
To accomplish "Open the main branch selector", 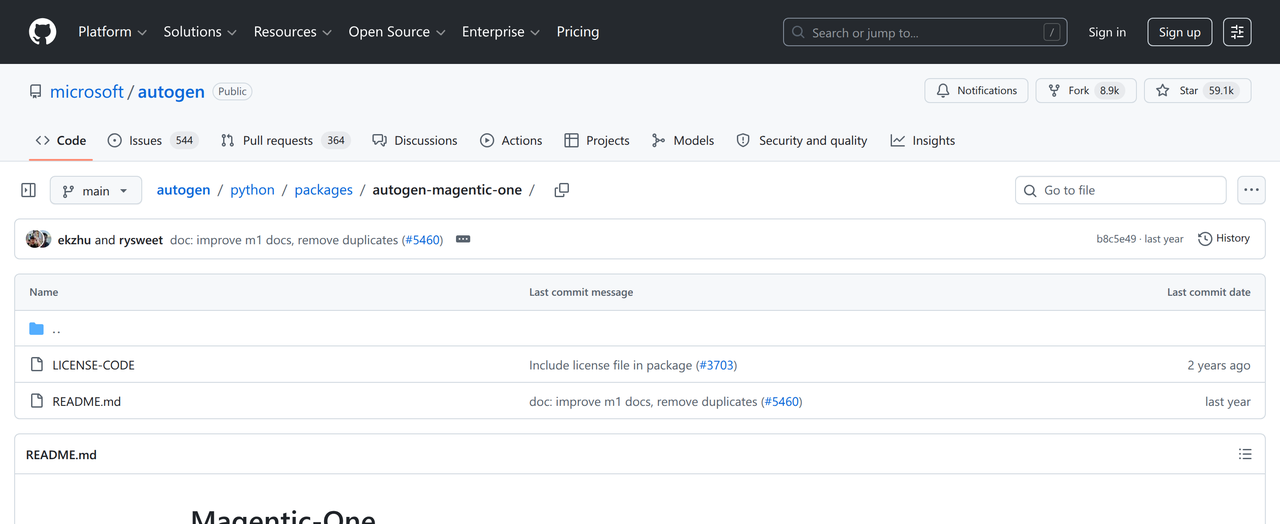I will pyautogui.click(x=96, y=190).
